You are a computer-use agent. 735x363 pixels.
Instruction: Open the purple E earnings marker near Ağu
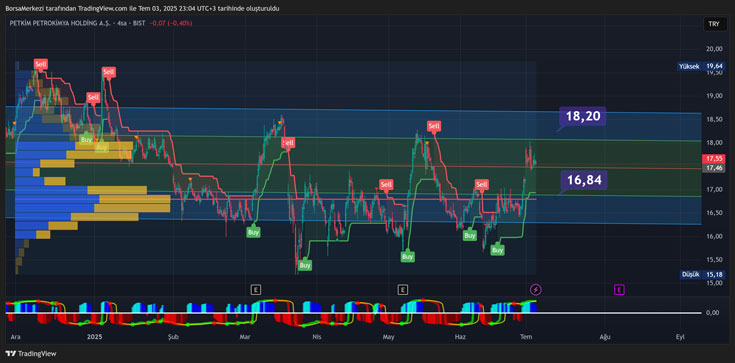point(619,290)
